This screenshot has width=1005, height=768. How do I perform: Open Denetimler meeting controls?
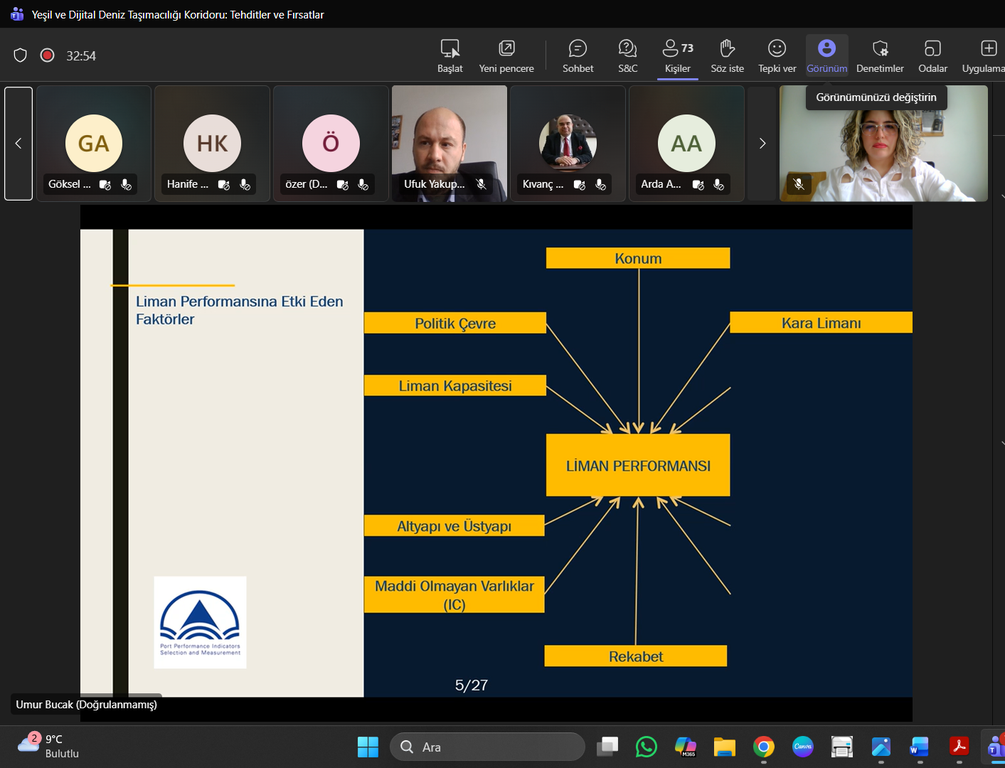tap(880, 55)
